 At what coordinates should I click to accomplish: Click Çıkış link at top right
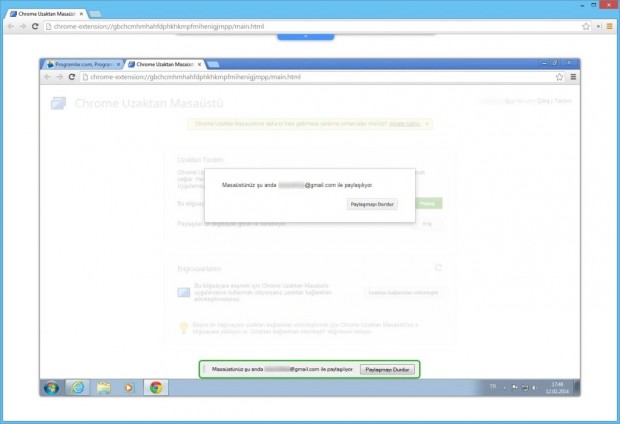tap(544, 101)
